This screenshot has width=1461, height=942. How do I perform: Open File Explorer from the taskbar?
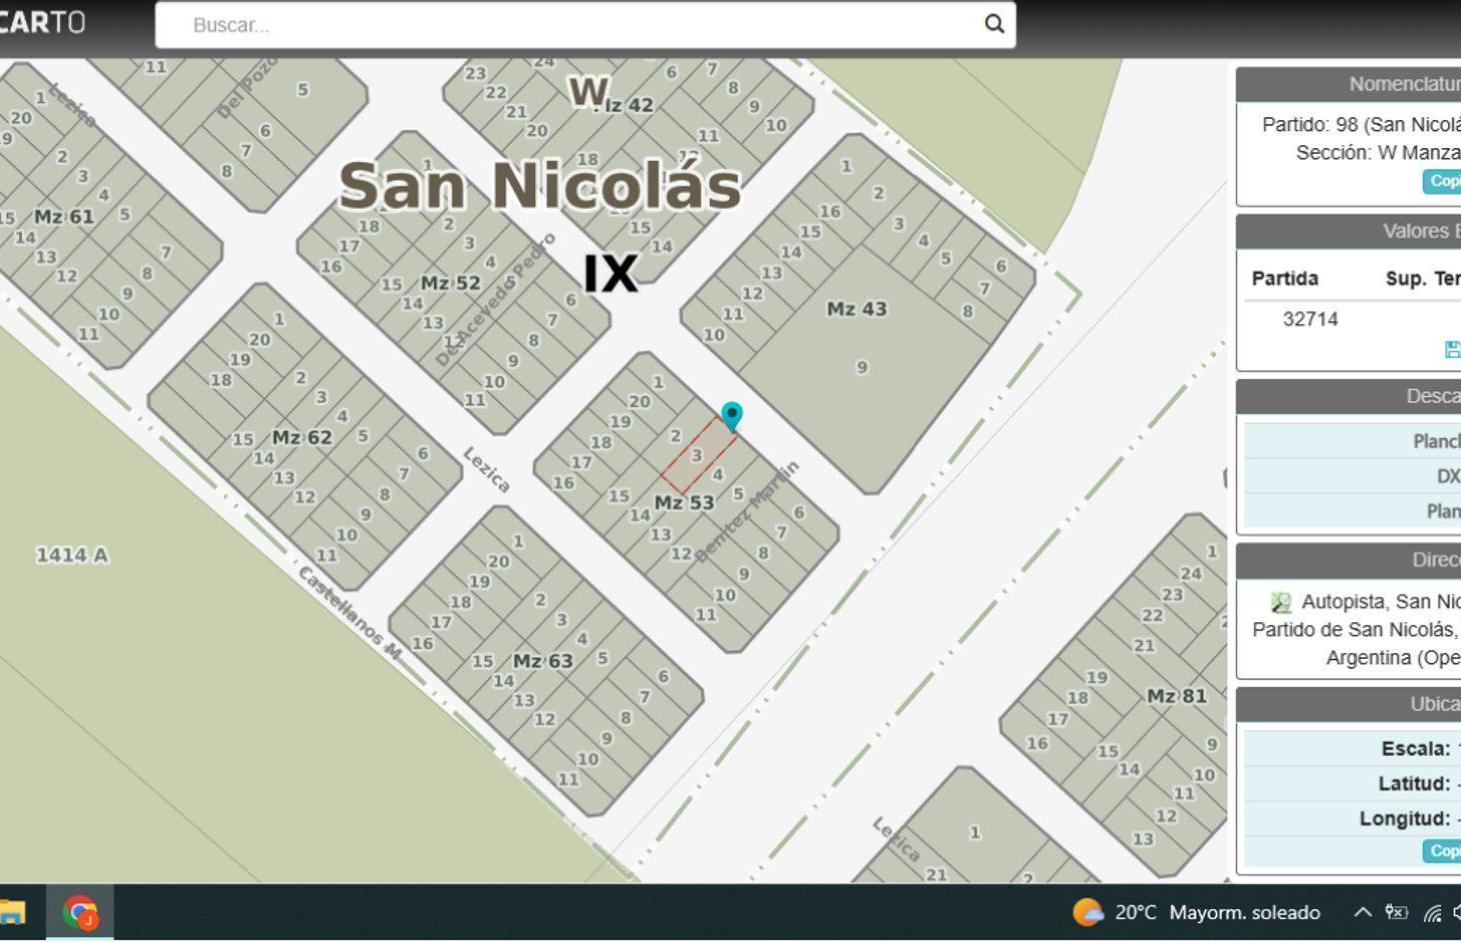point(11,912)
